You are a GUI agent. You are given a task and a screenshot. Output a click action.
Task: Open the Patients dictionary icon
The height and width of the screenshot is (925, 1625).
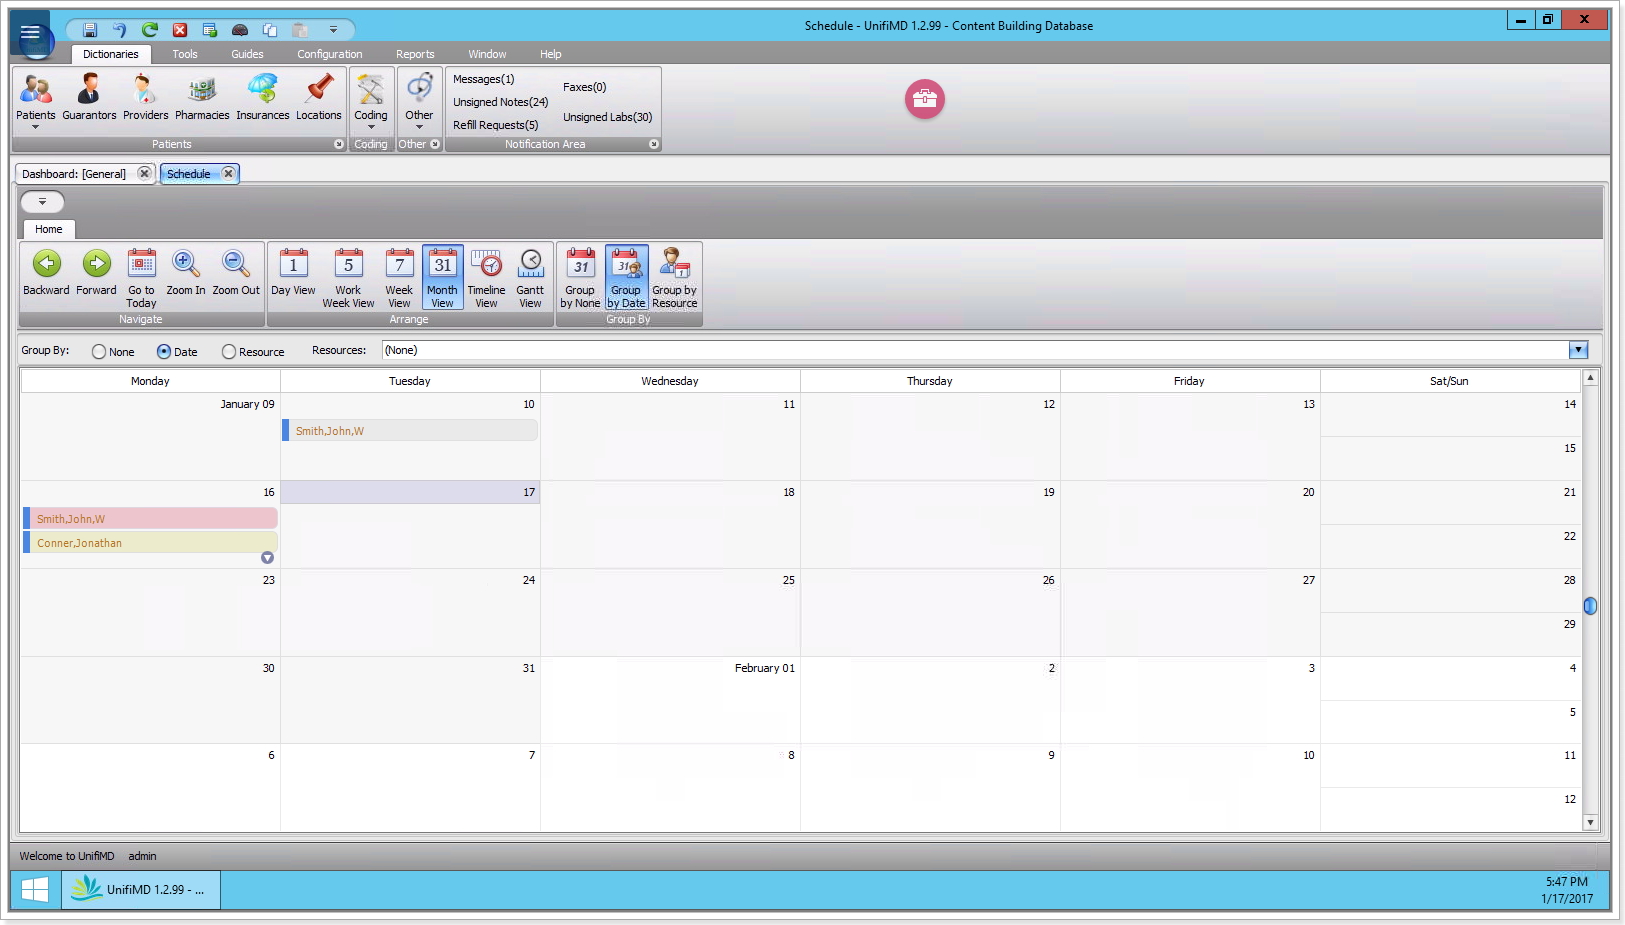36,99
